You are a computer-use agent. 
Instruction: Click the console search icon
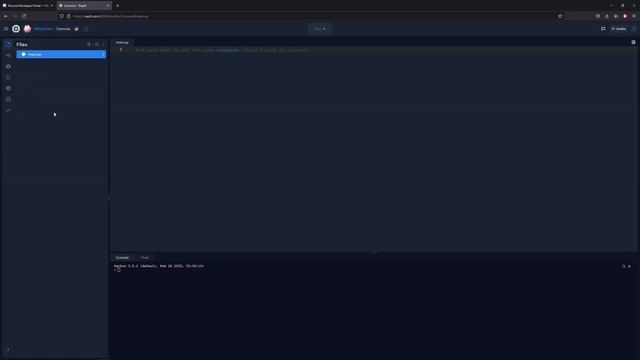(623, 266)
